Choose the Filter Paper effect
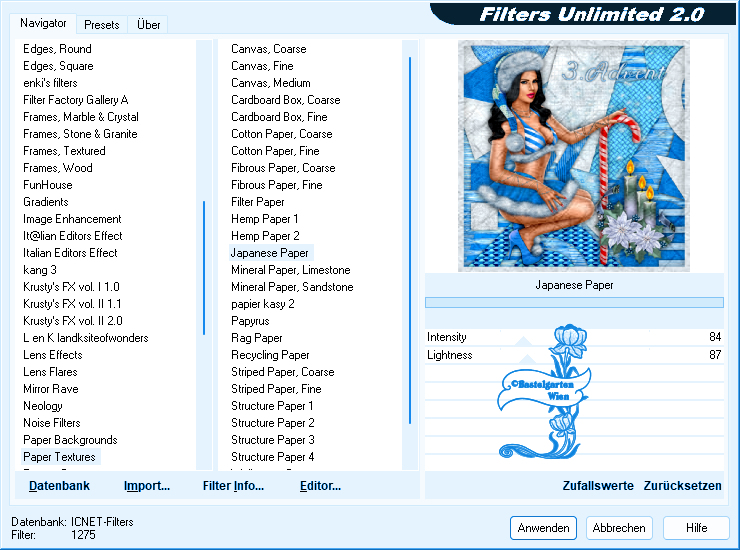This screenshot has height=550, width=740. coord(258,202)
